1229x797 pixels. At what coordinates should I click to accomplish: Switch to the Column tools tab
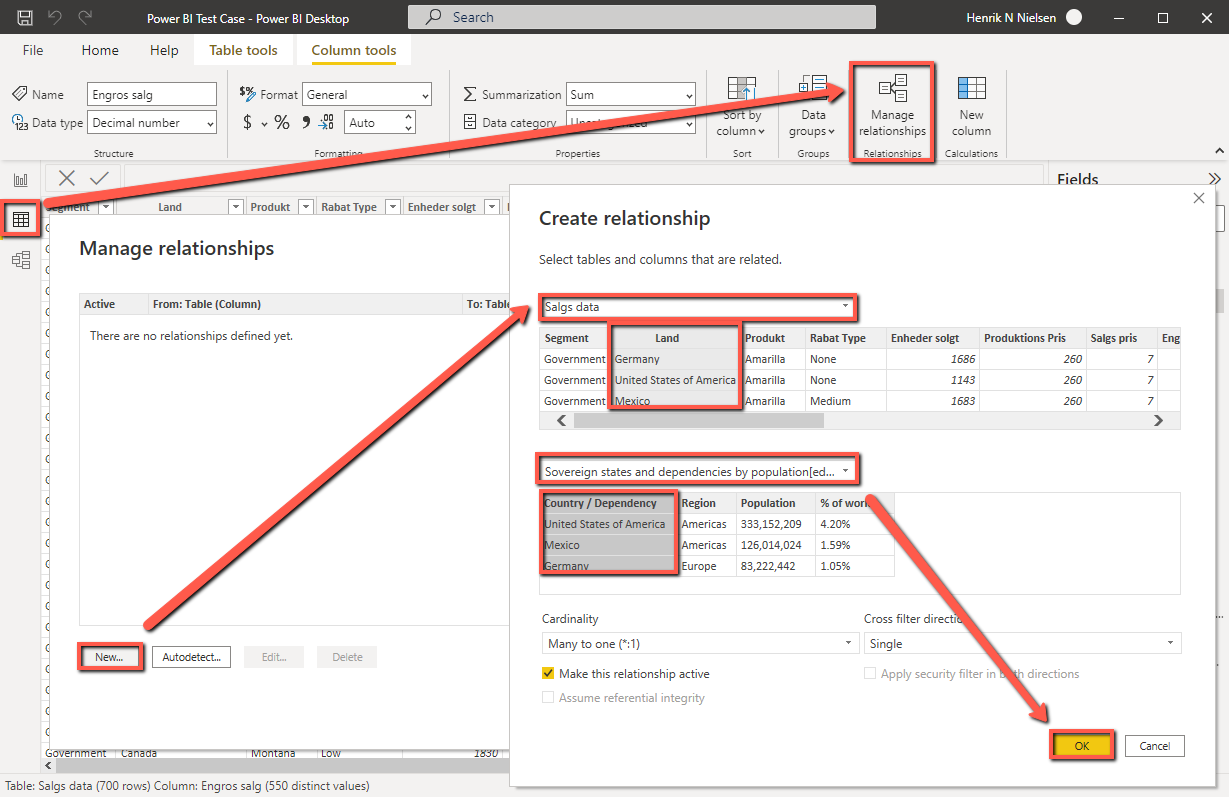click(x=354, y=50)
